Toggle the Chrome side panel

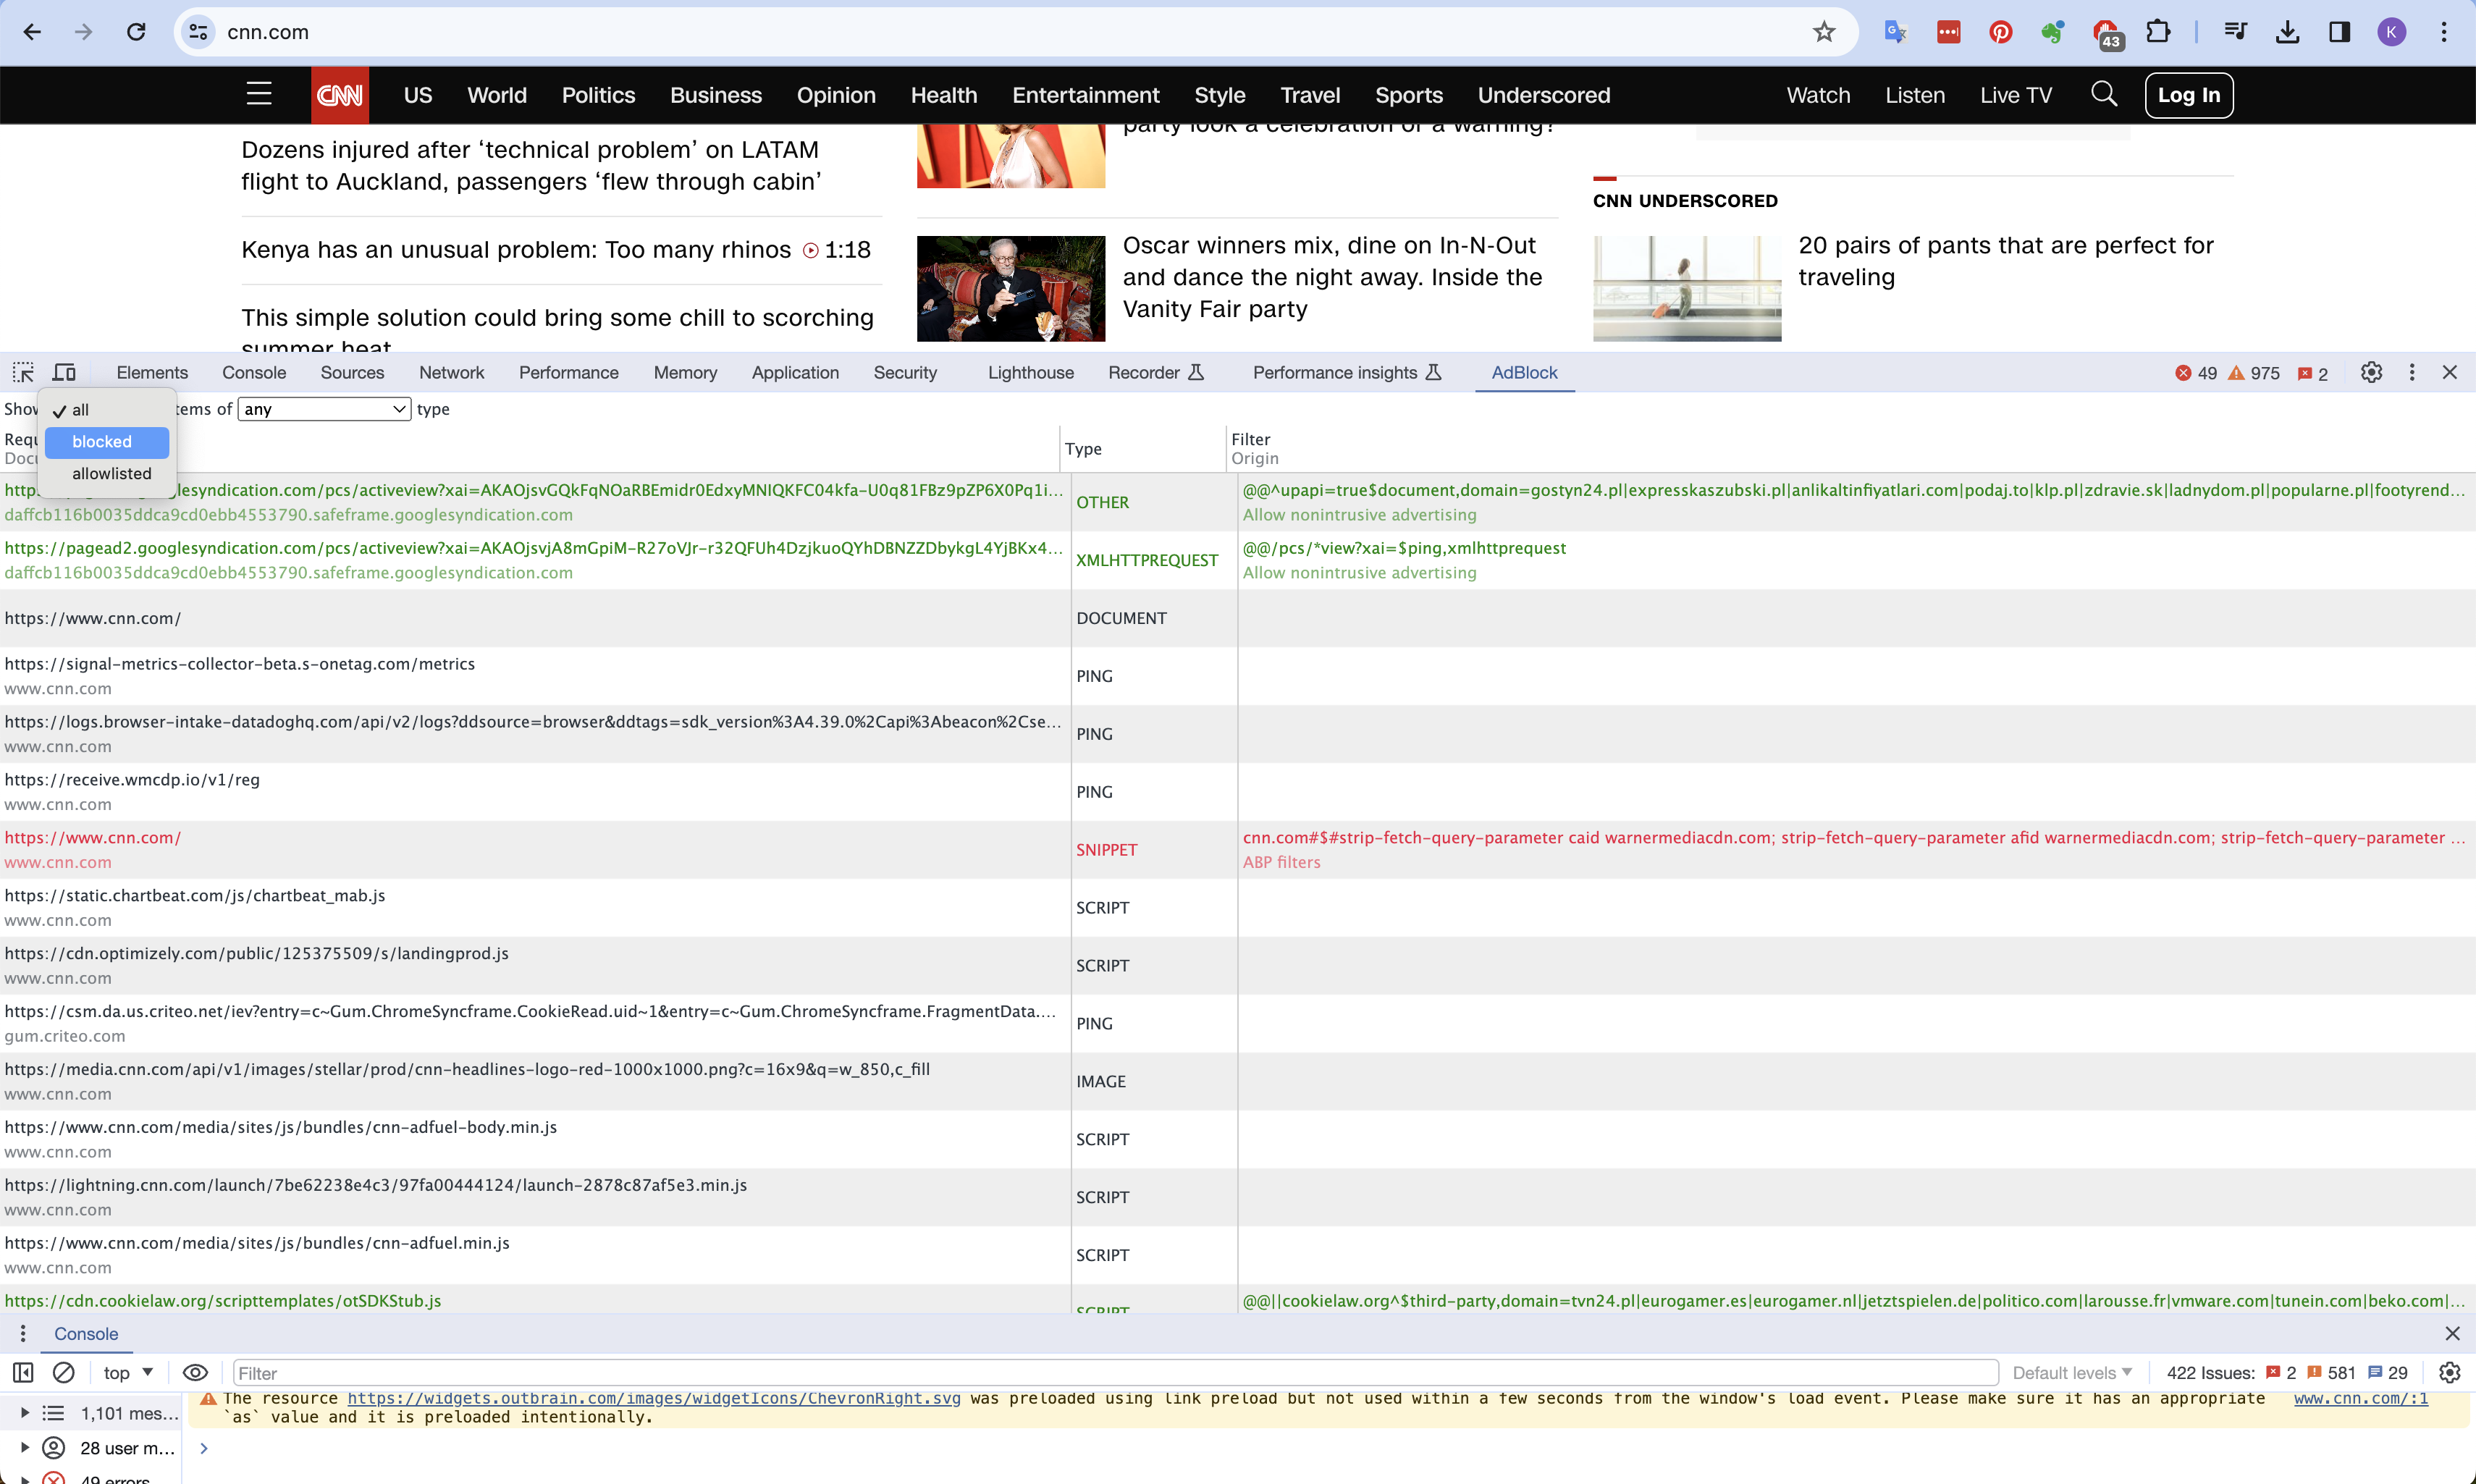[2339, 32]
